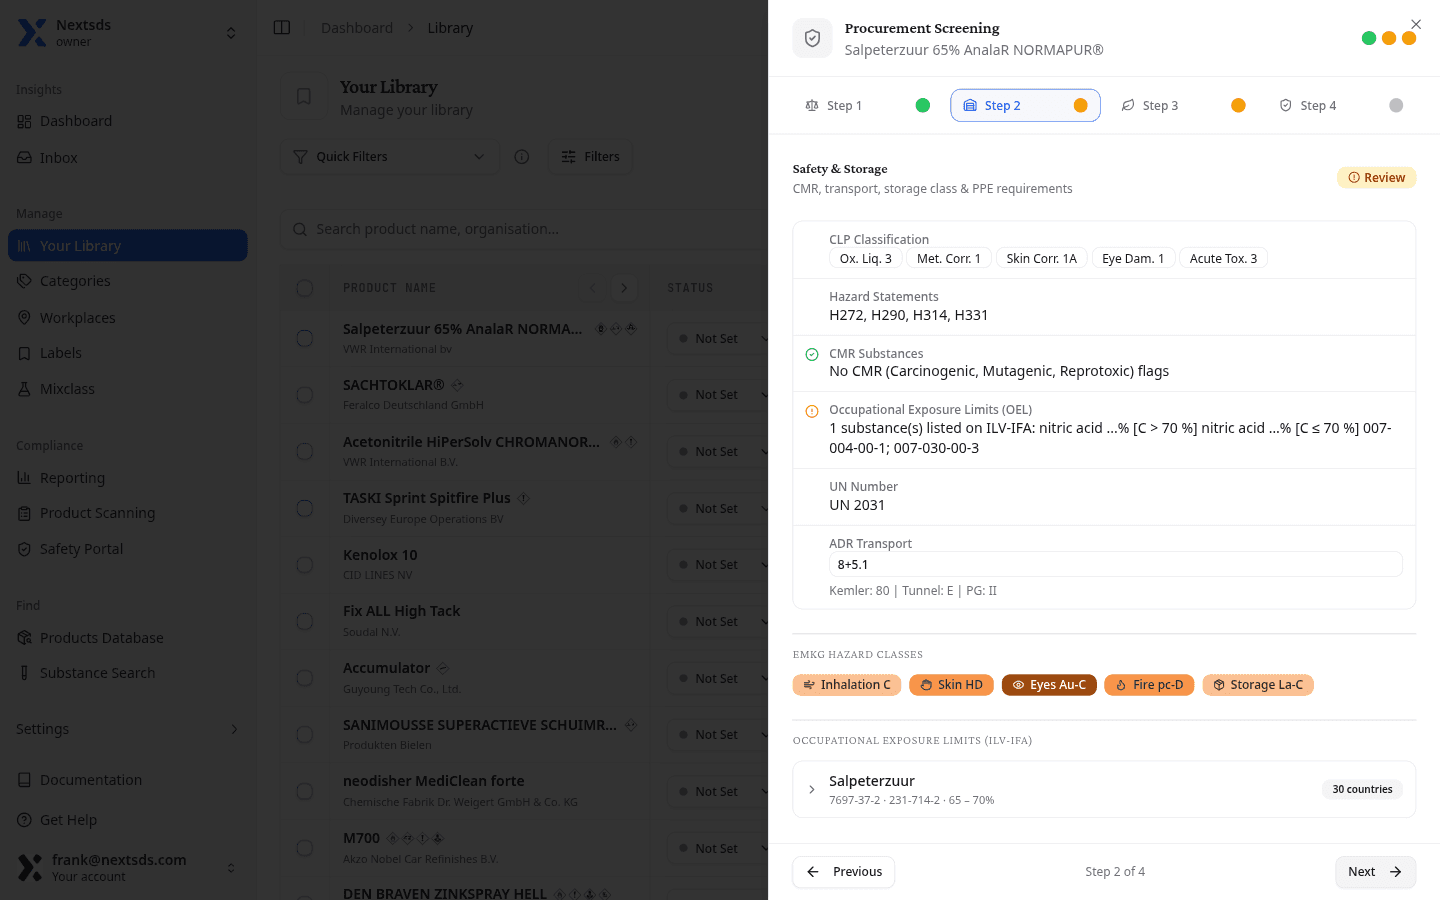Select the Accumulator row checkbox
This screenshot has width=1440, height=900.
(305, 678)
